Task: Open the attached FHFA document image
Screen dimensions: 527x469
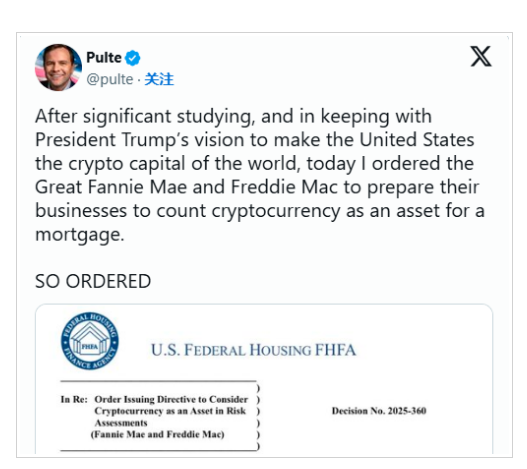Action: 264,379
